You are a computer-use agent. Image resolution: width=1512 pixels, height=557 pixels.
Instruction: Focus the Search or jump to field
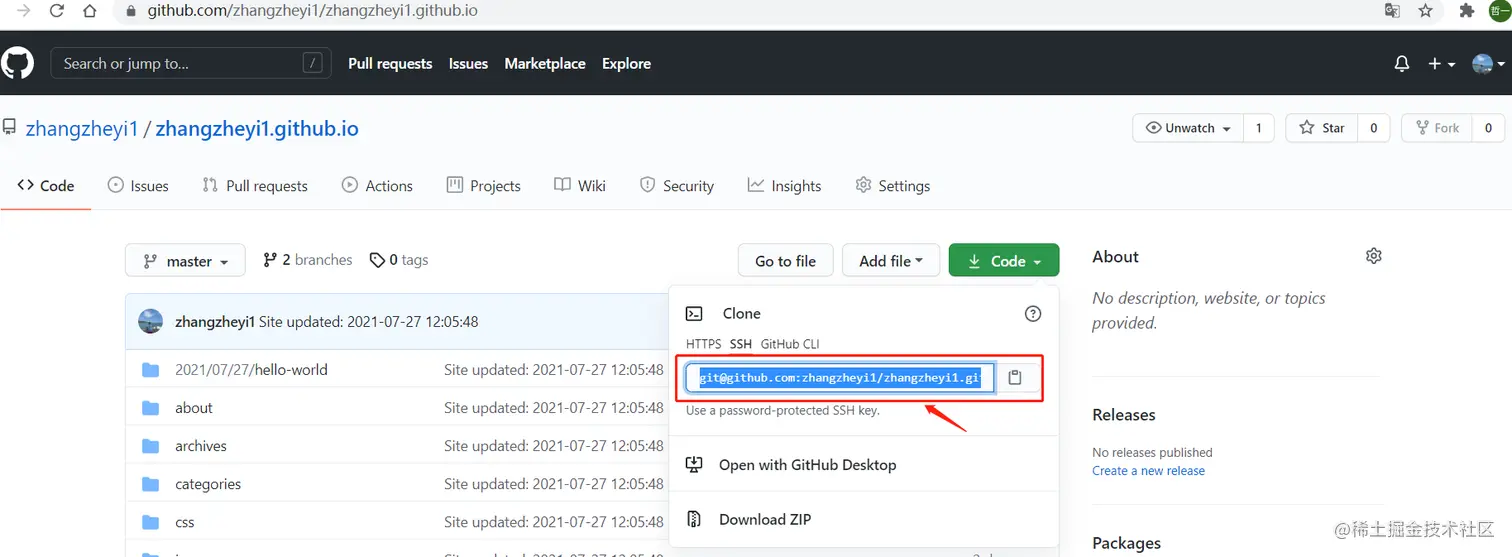tap(190, 63)
